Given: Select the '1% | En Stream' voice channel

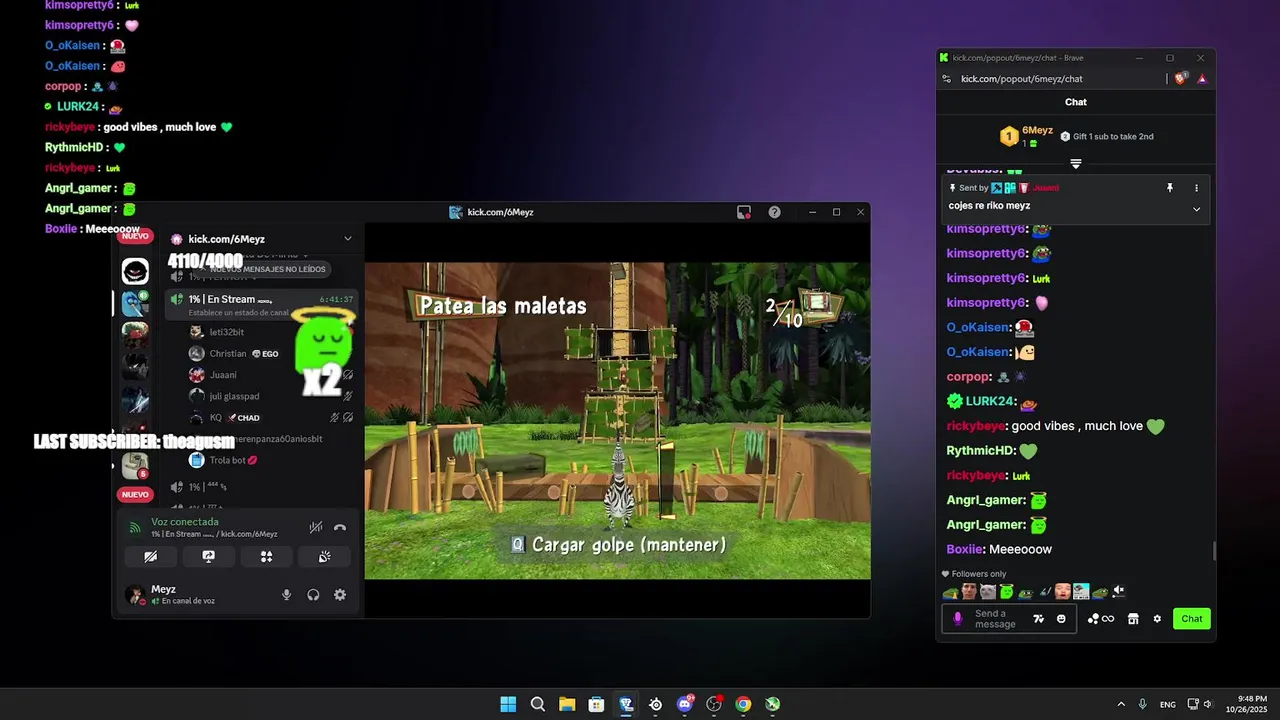Looking at the screenshot, I should coord(261,304).
